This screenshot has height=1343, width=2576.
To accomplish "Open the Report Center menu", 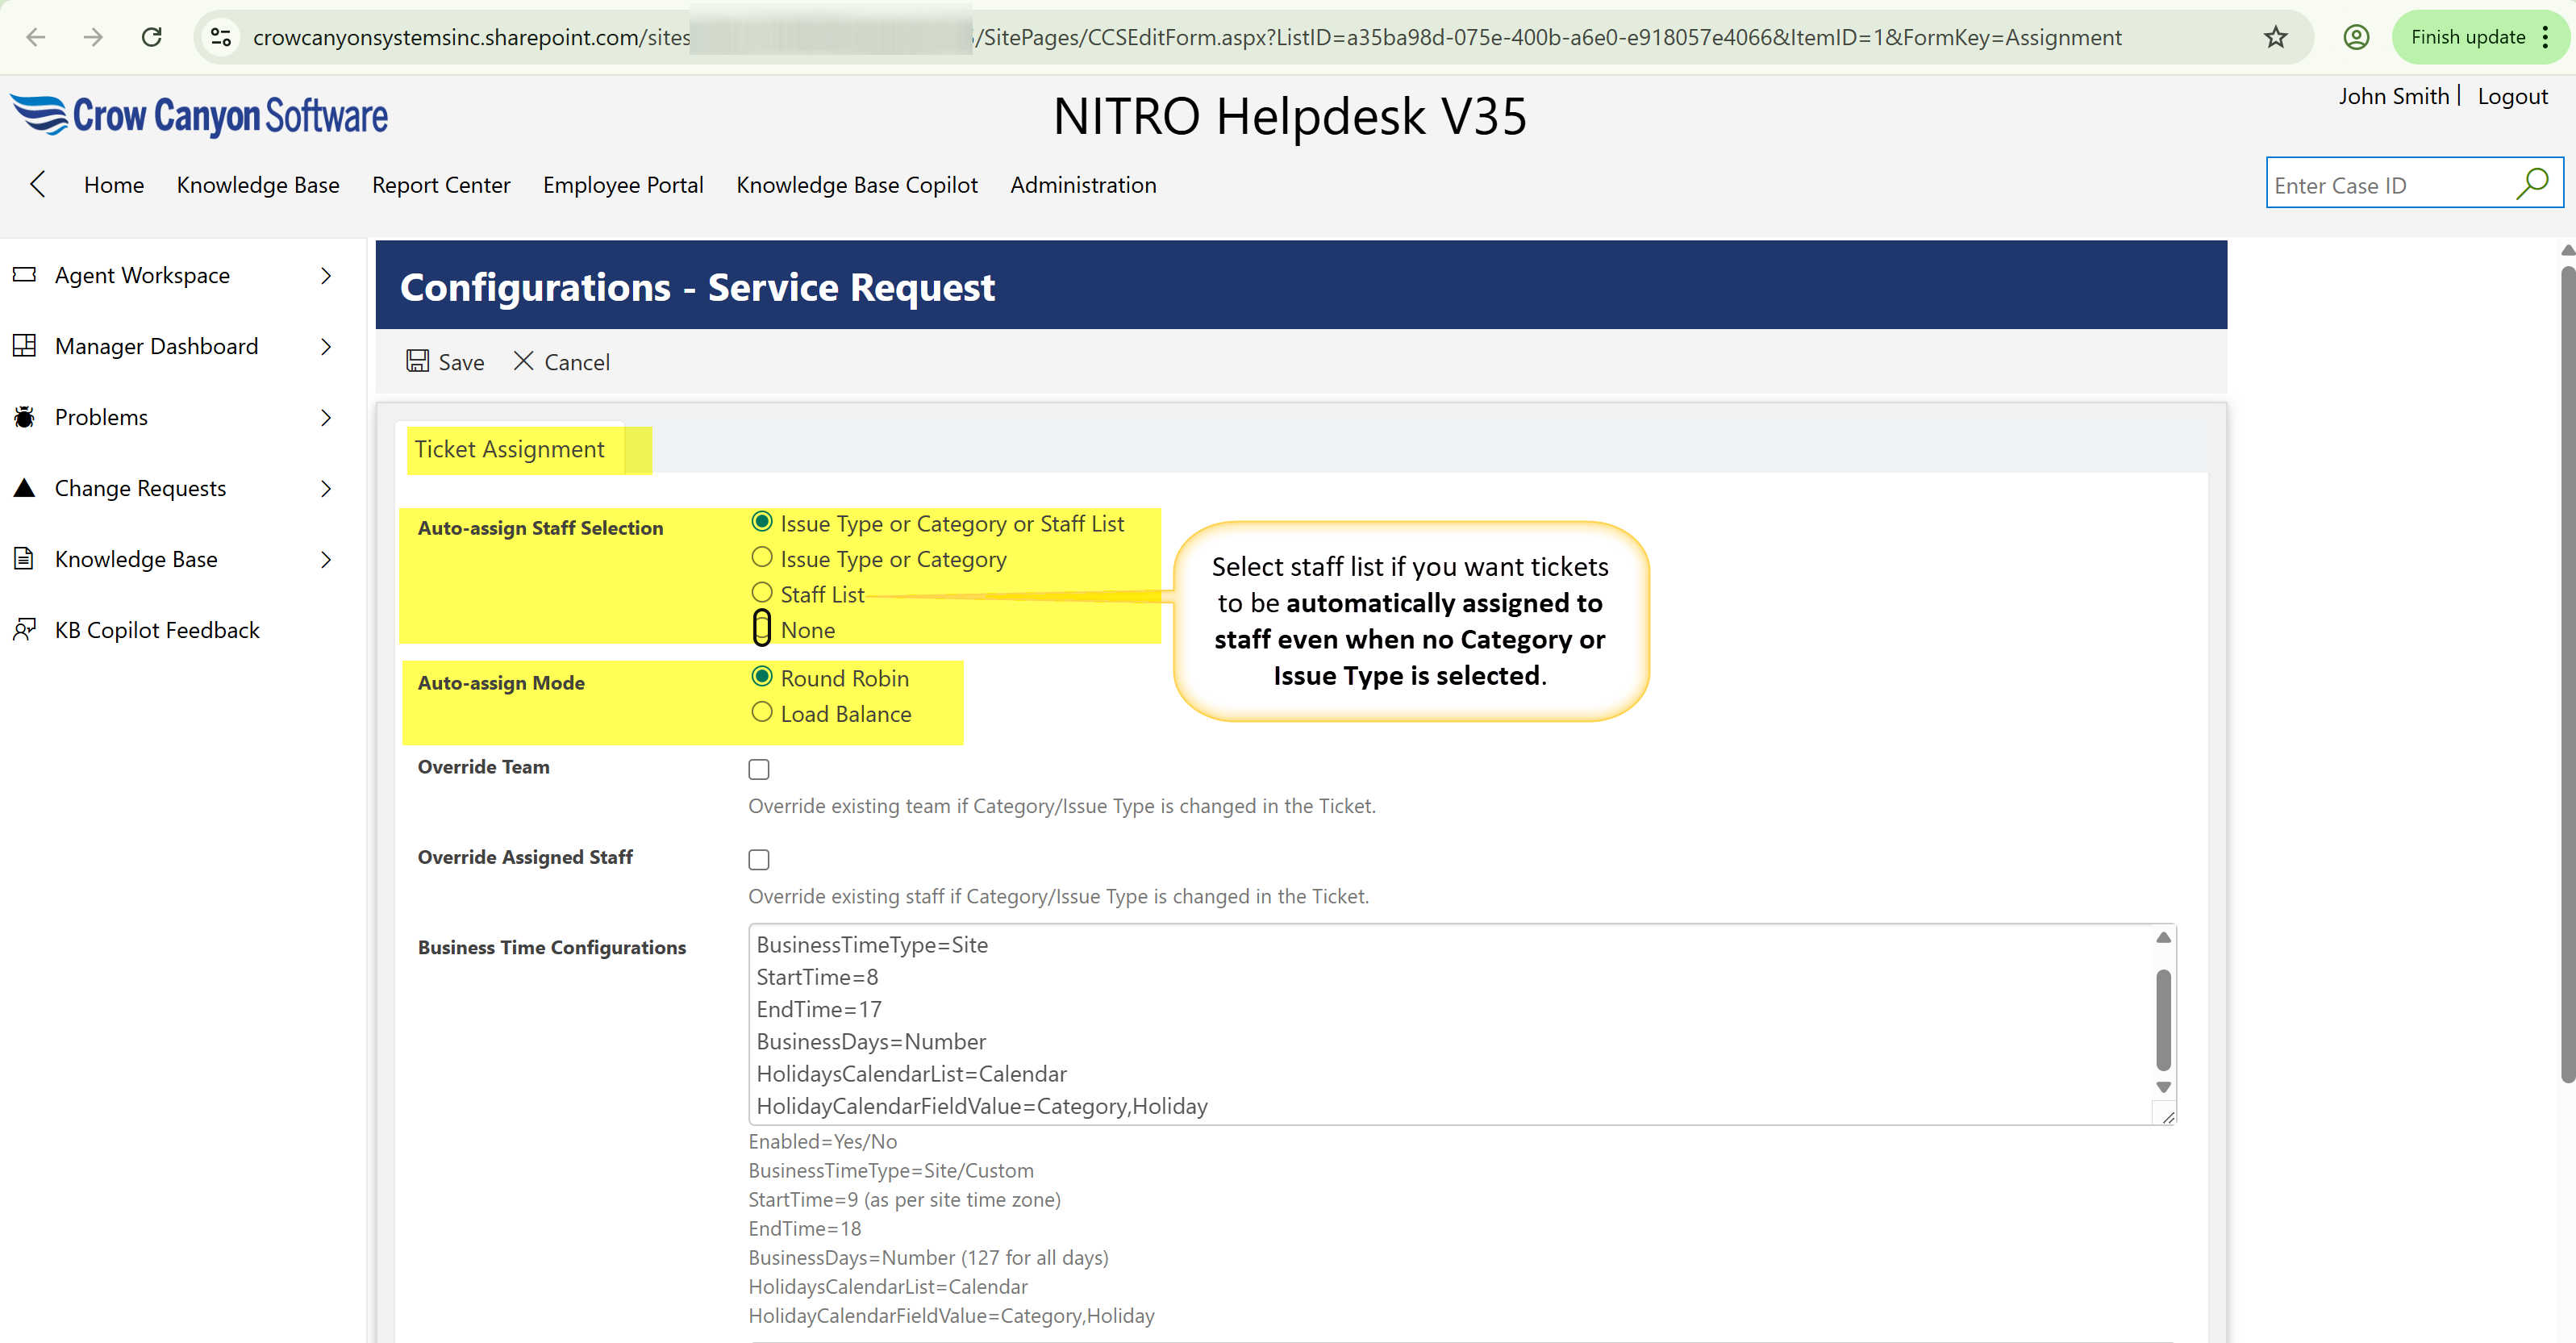I will (441, 185).
